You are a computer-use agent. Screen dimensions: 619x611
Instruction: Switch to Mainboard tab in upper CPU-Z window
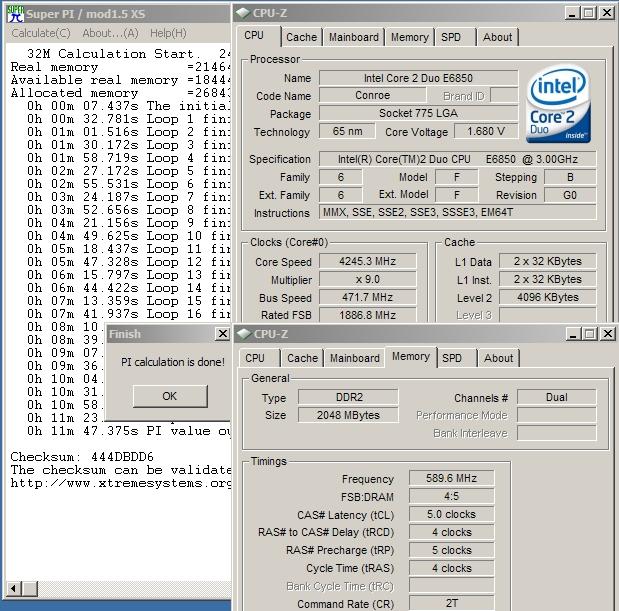click(x=354, y=37)
